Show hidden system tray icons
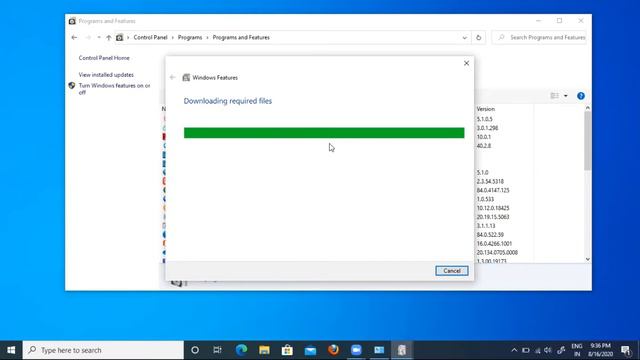This screenshot has height=360, width=640. (x=514, y=350)
